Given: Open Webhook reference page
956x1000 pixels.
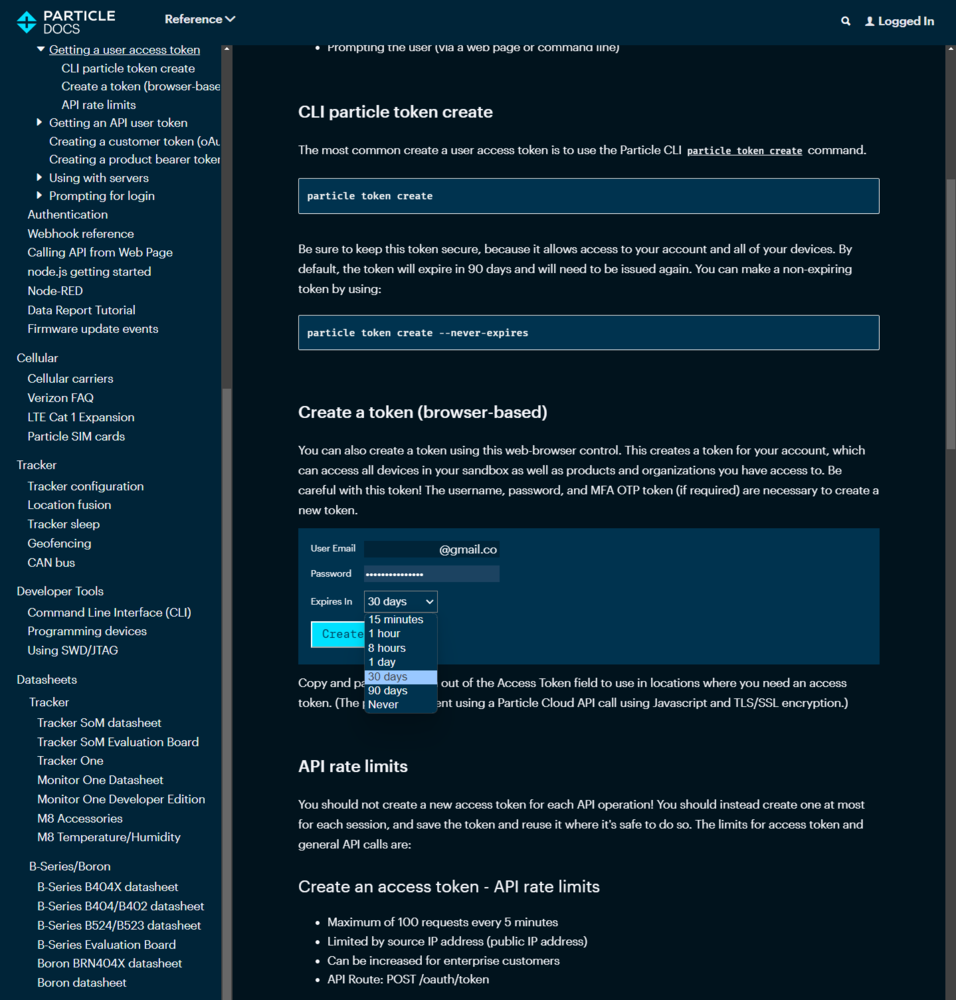Looking at the screenshot, I should tap(81, 233).
